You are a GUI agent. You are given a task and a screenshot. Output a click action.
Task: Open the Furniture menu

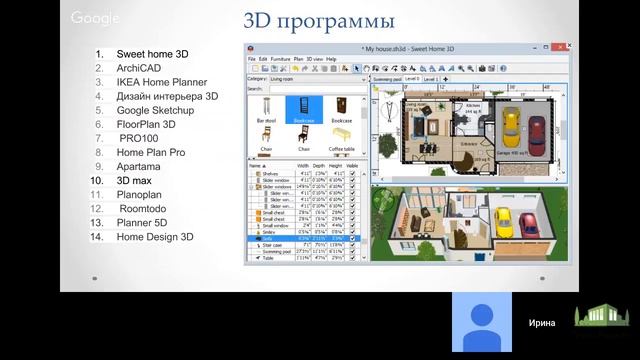tap(280, 59)
